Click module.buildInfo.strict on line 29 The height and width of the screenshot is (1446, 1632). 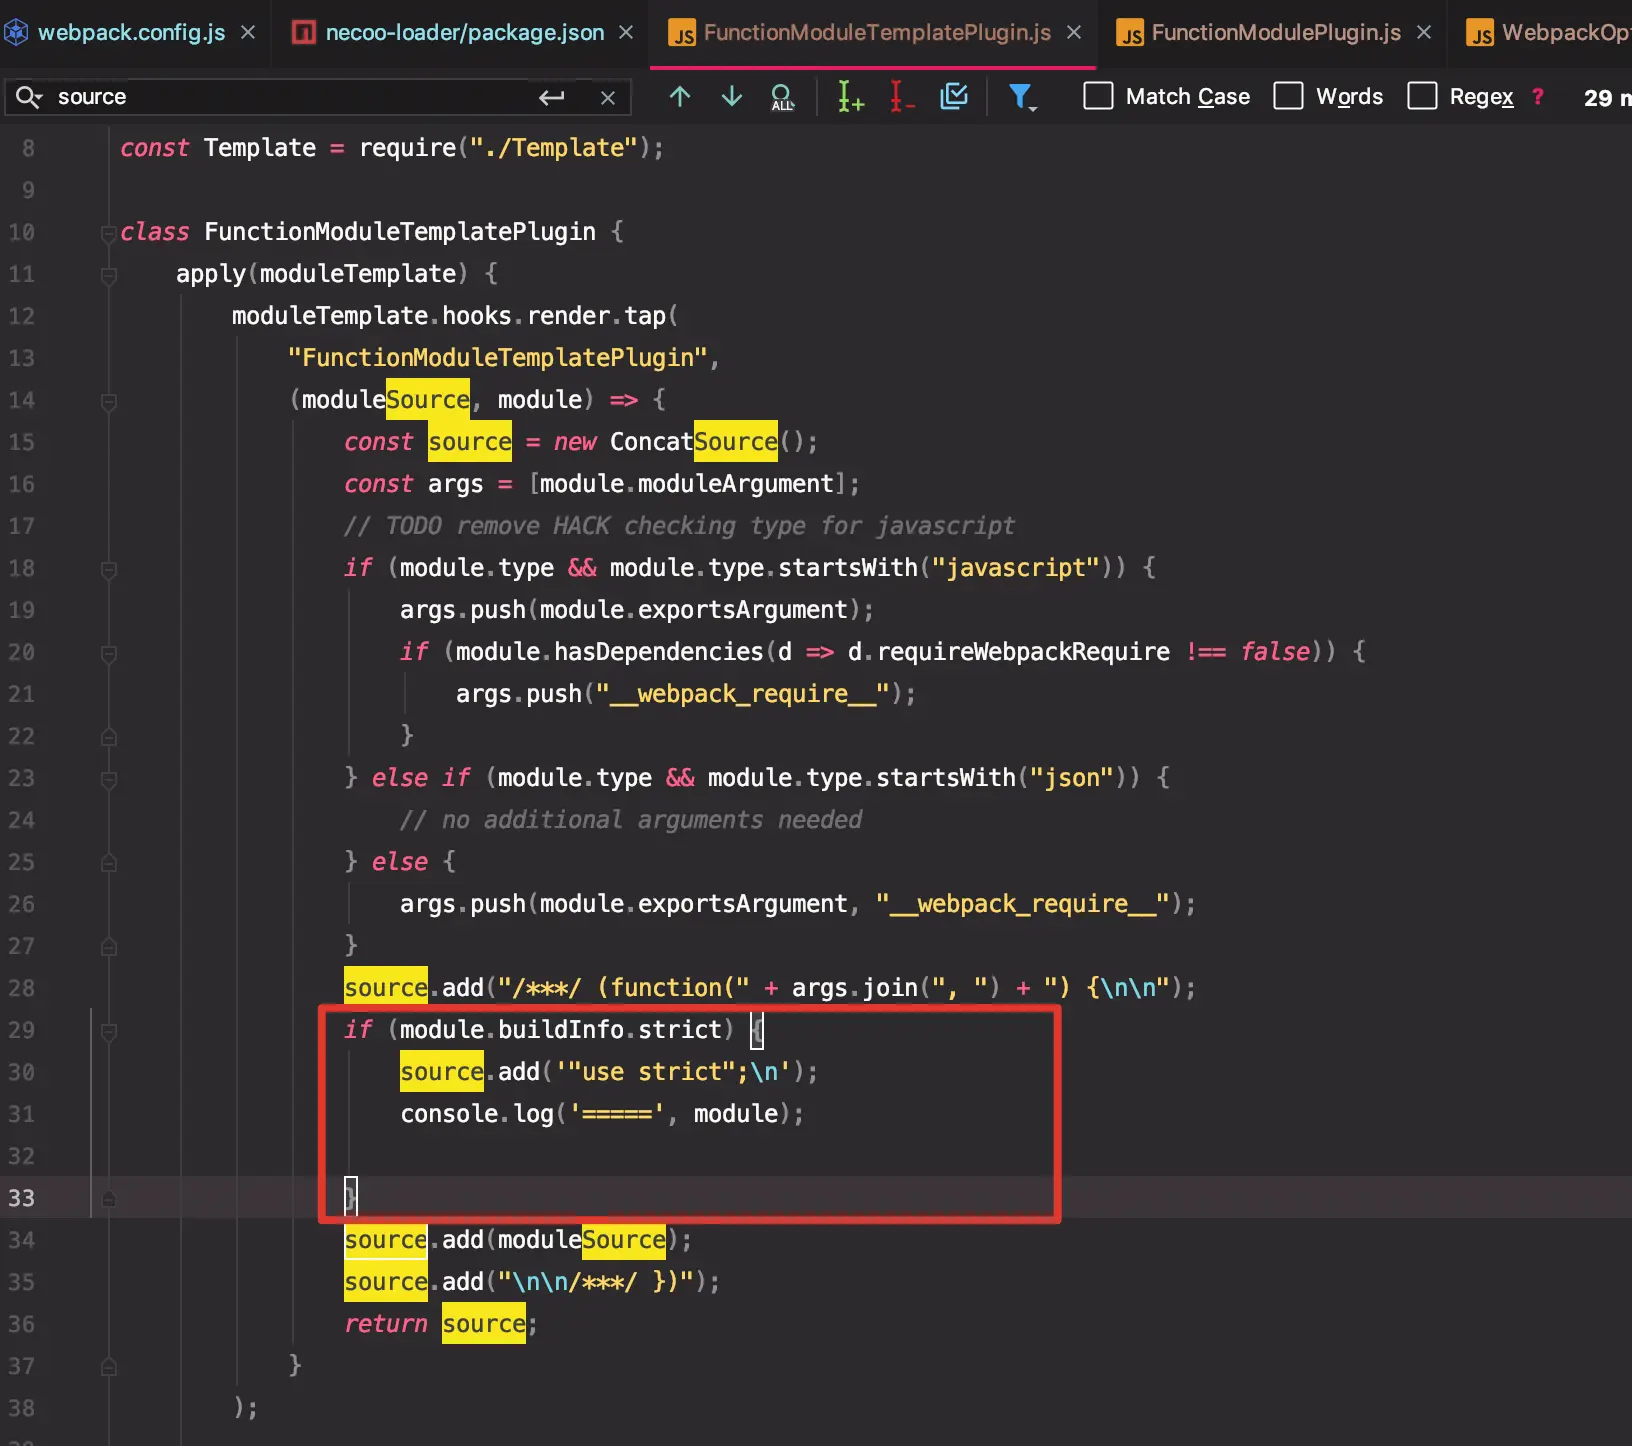[561, 1029]
